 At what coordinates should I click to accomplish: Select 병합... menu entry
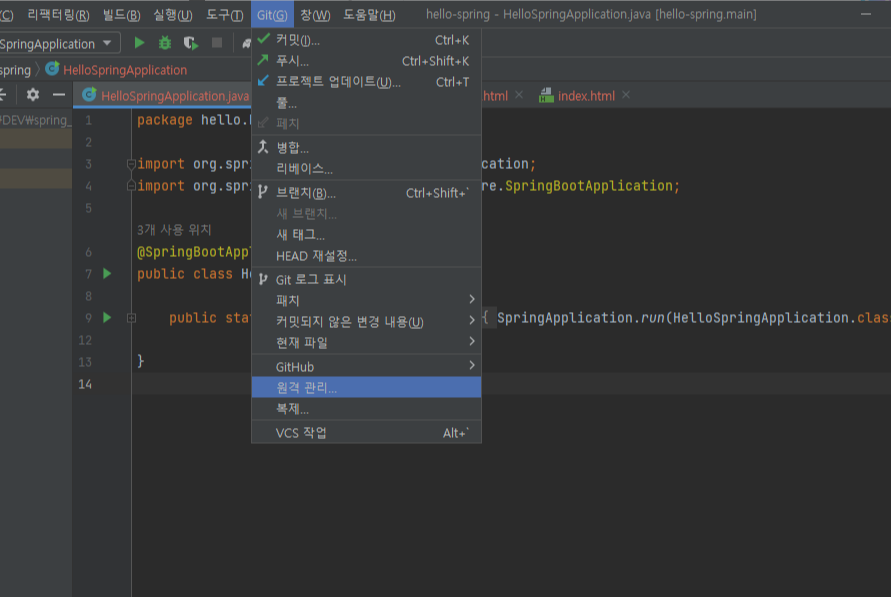tap(367, 148)
